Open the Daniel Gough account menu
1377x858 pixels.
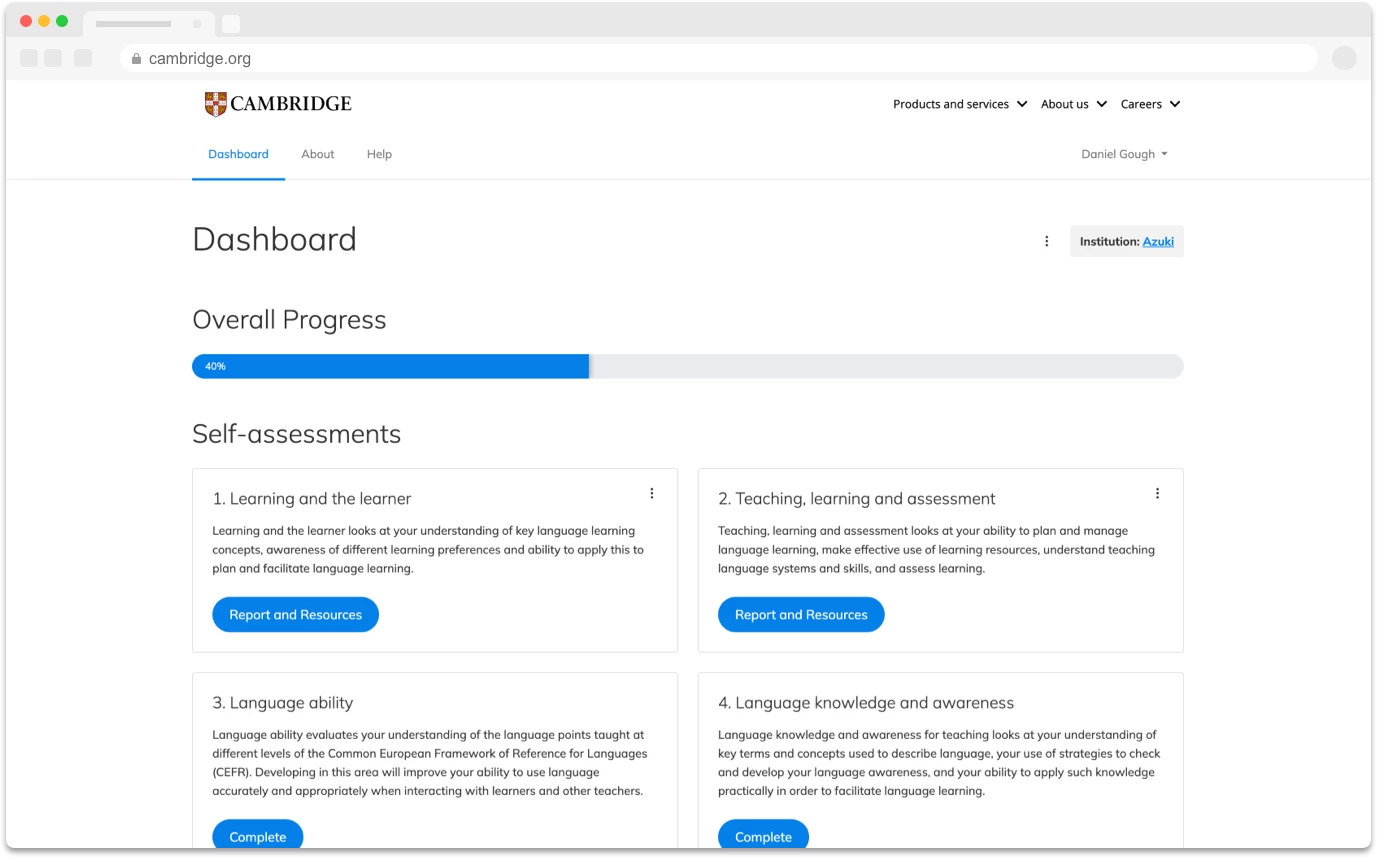(x=1123, y=154)
